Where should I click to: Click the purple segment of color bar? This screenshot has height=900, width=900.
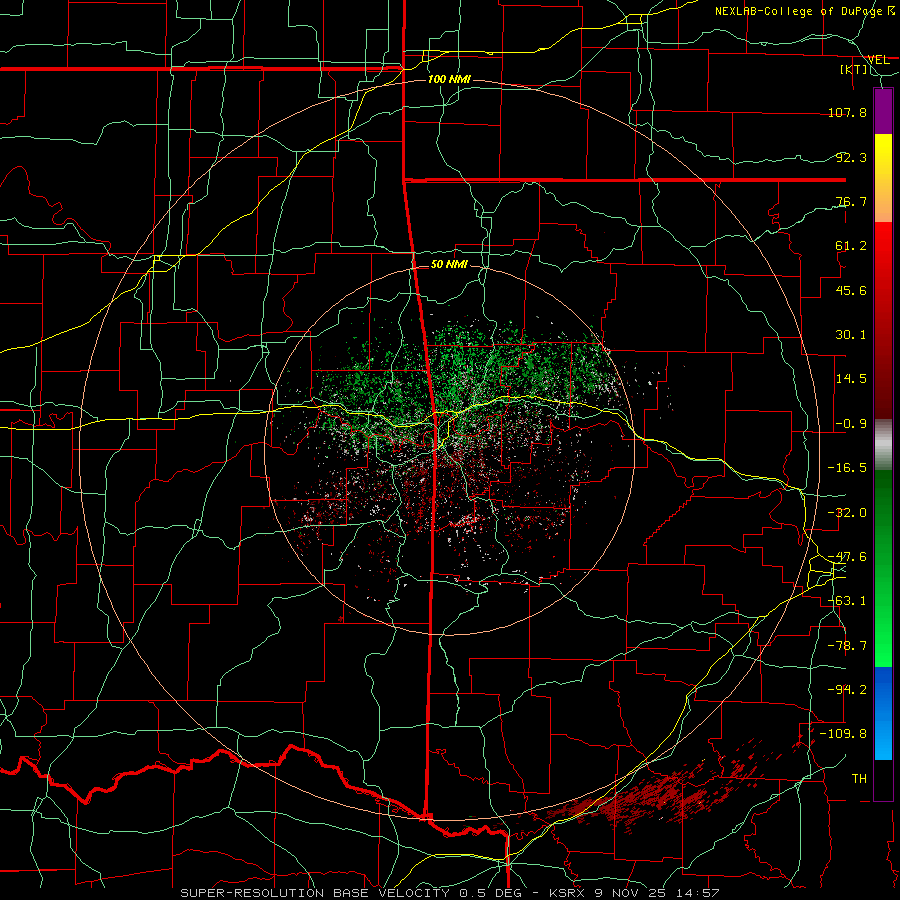point(883,111)
